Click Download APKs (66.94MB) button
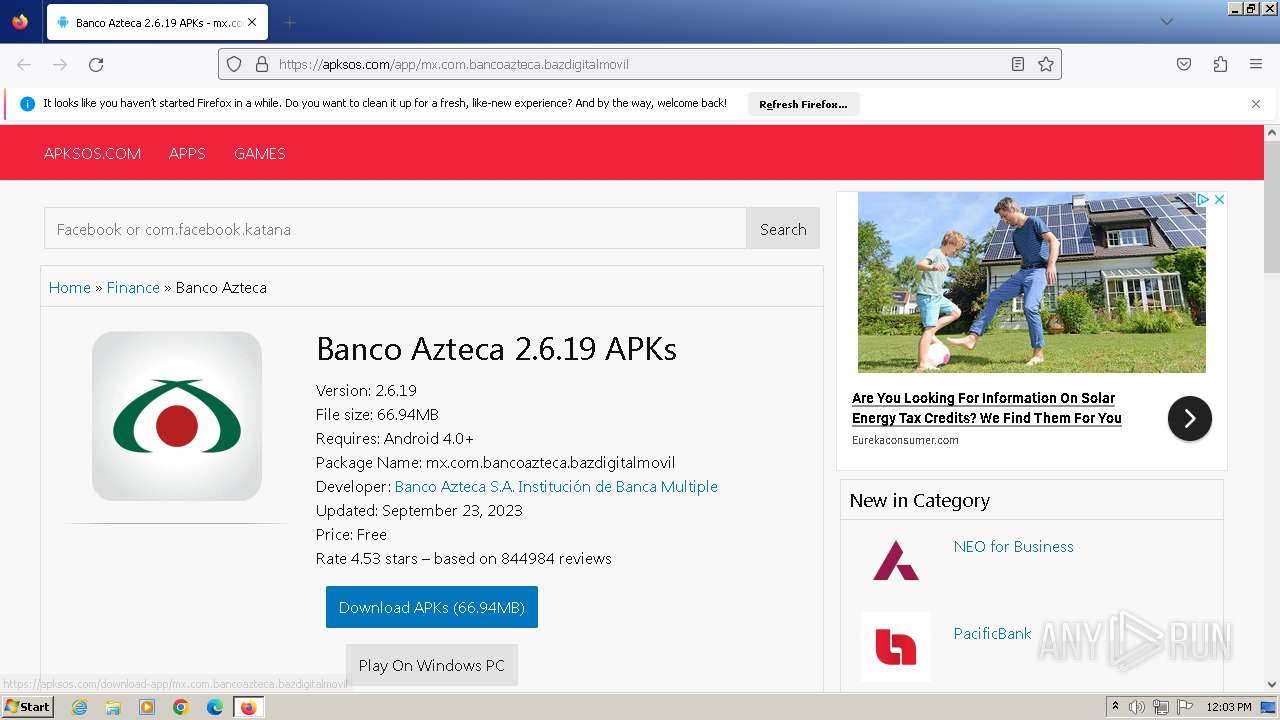 coord(432,607)
